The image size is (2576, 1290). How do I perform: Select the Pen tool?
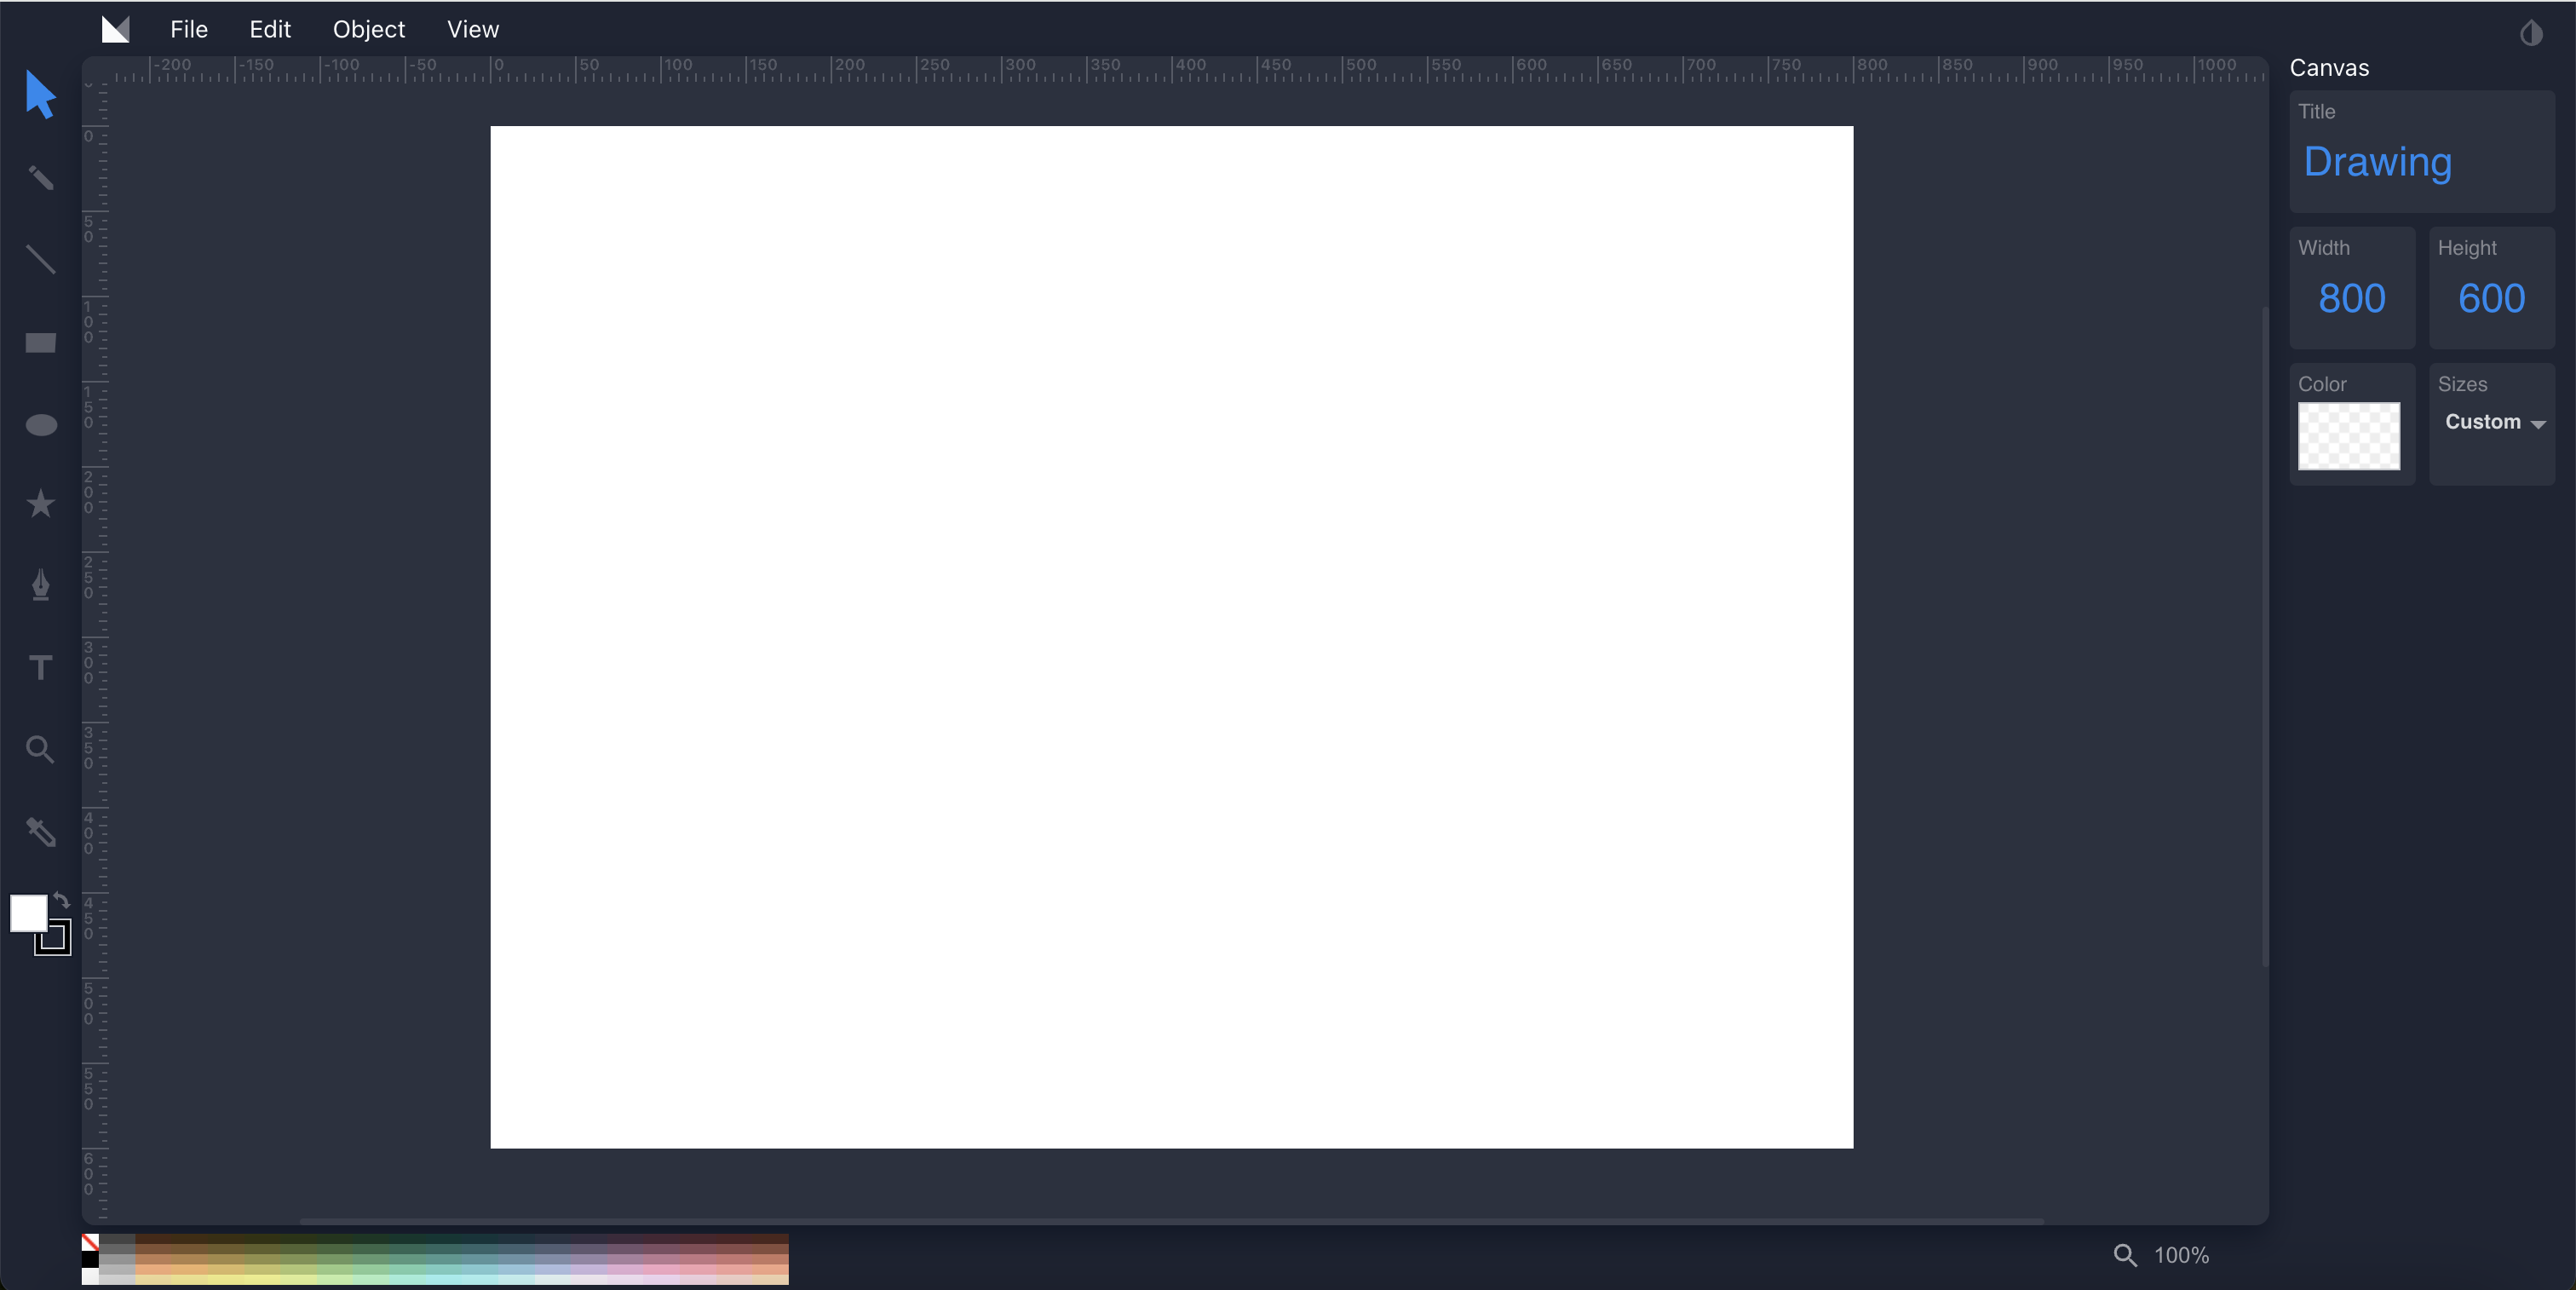click(41, 585)
